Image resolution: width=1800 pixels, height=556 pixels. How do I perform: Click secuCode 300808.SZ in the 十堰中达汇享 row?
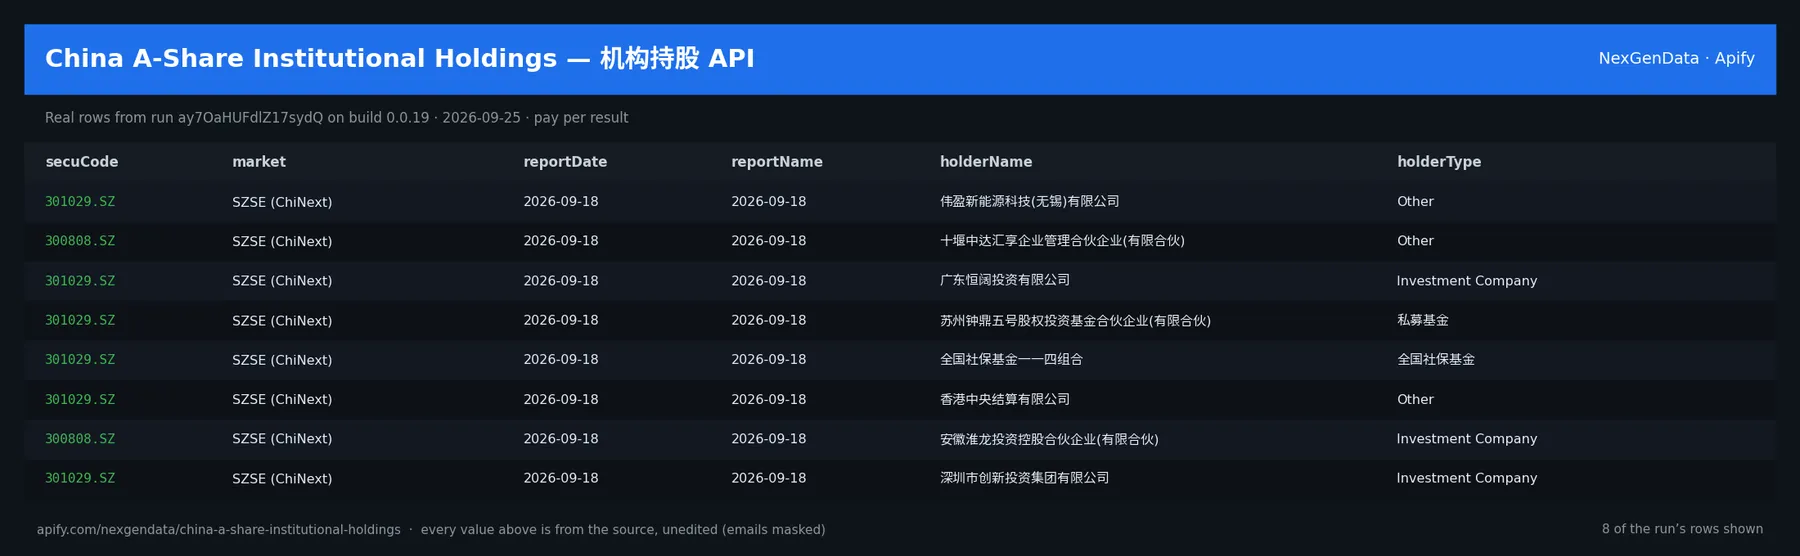80,241
